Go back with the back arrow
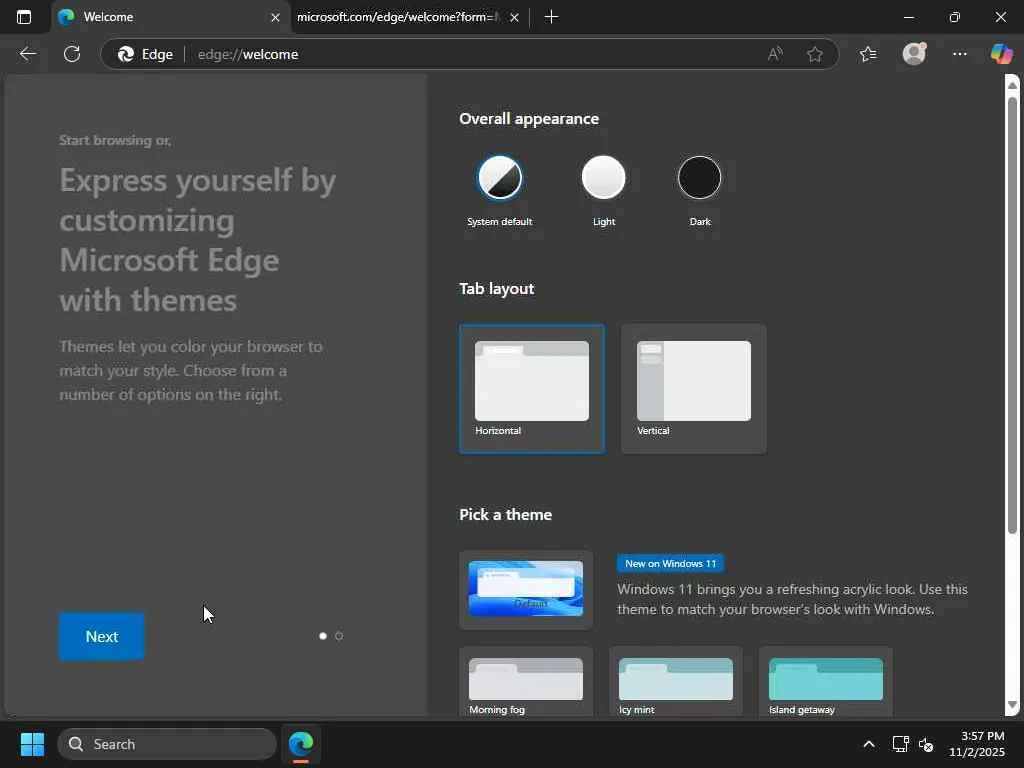The width and height of the screenshot is (1024, 768). point(27,54)
